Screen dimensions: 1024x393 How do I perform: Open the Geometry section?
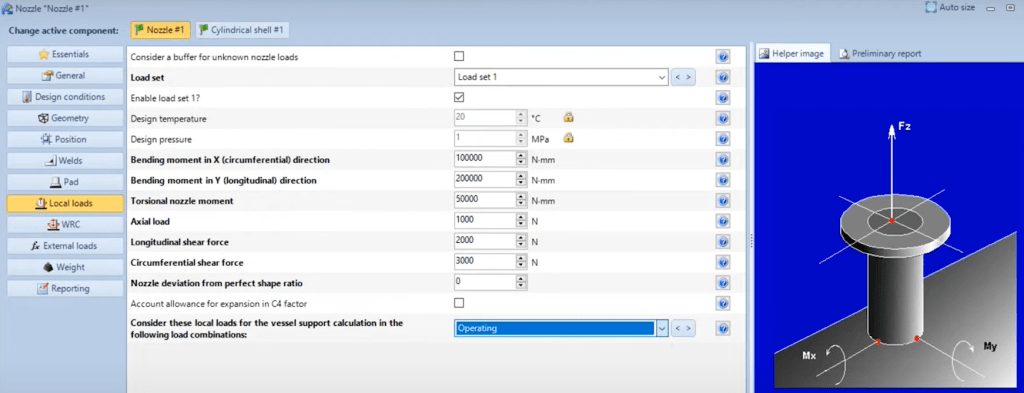pos(65,118)
